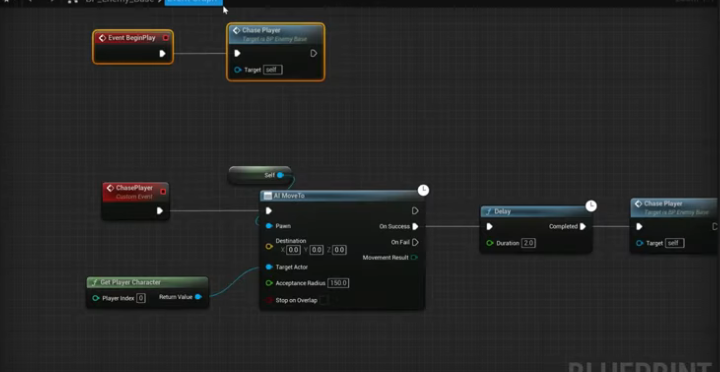Click the Destination Z value field
This screenshot has width=720, height=372.
(339, 250)
